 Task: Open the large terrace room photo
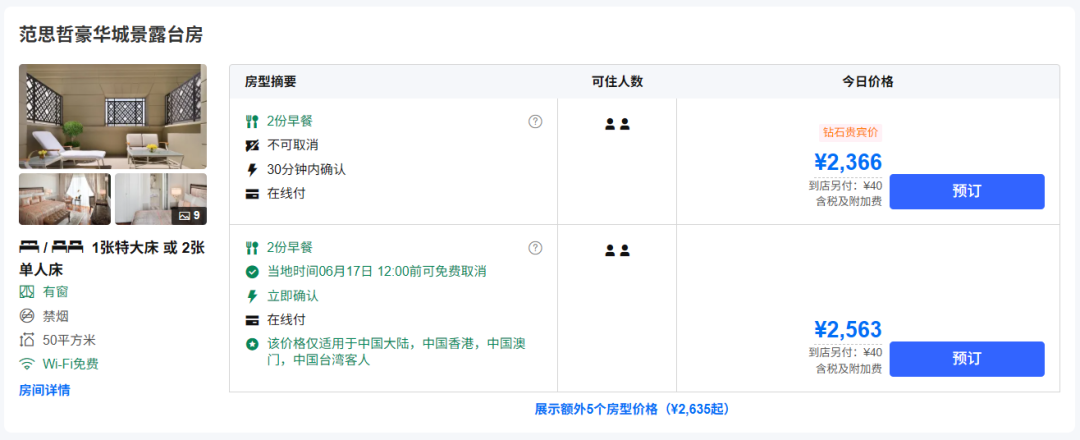click(x=113, y=116)
